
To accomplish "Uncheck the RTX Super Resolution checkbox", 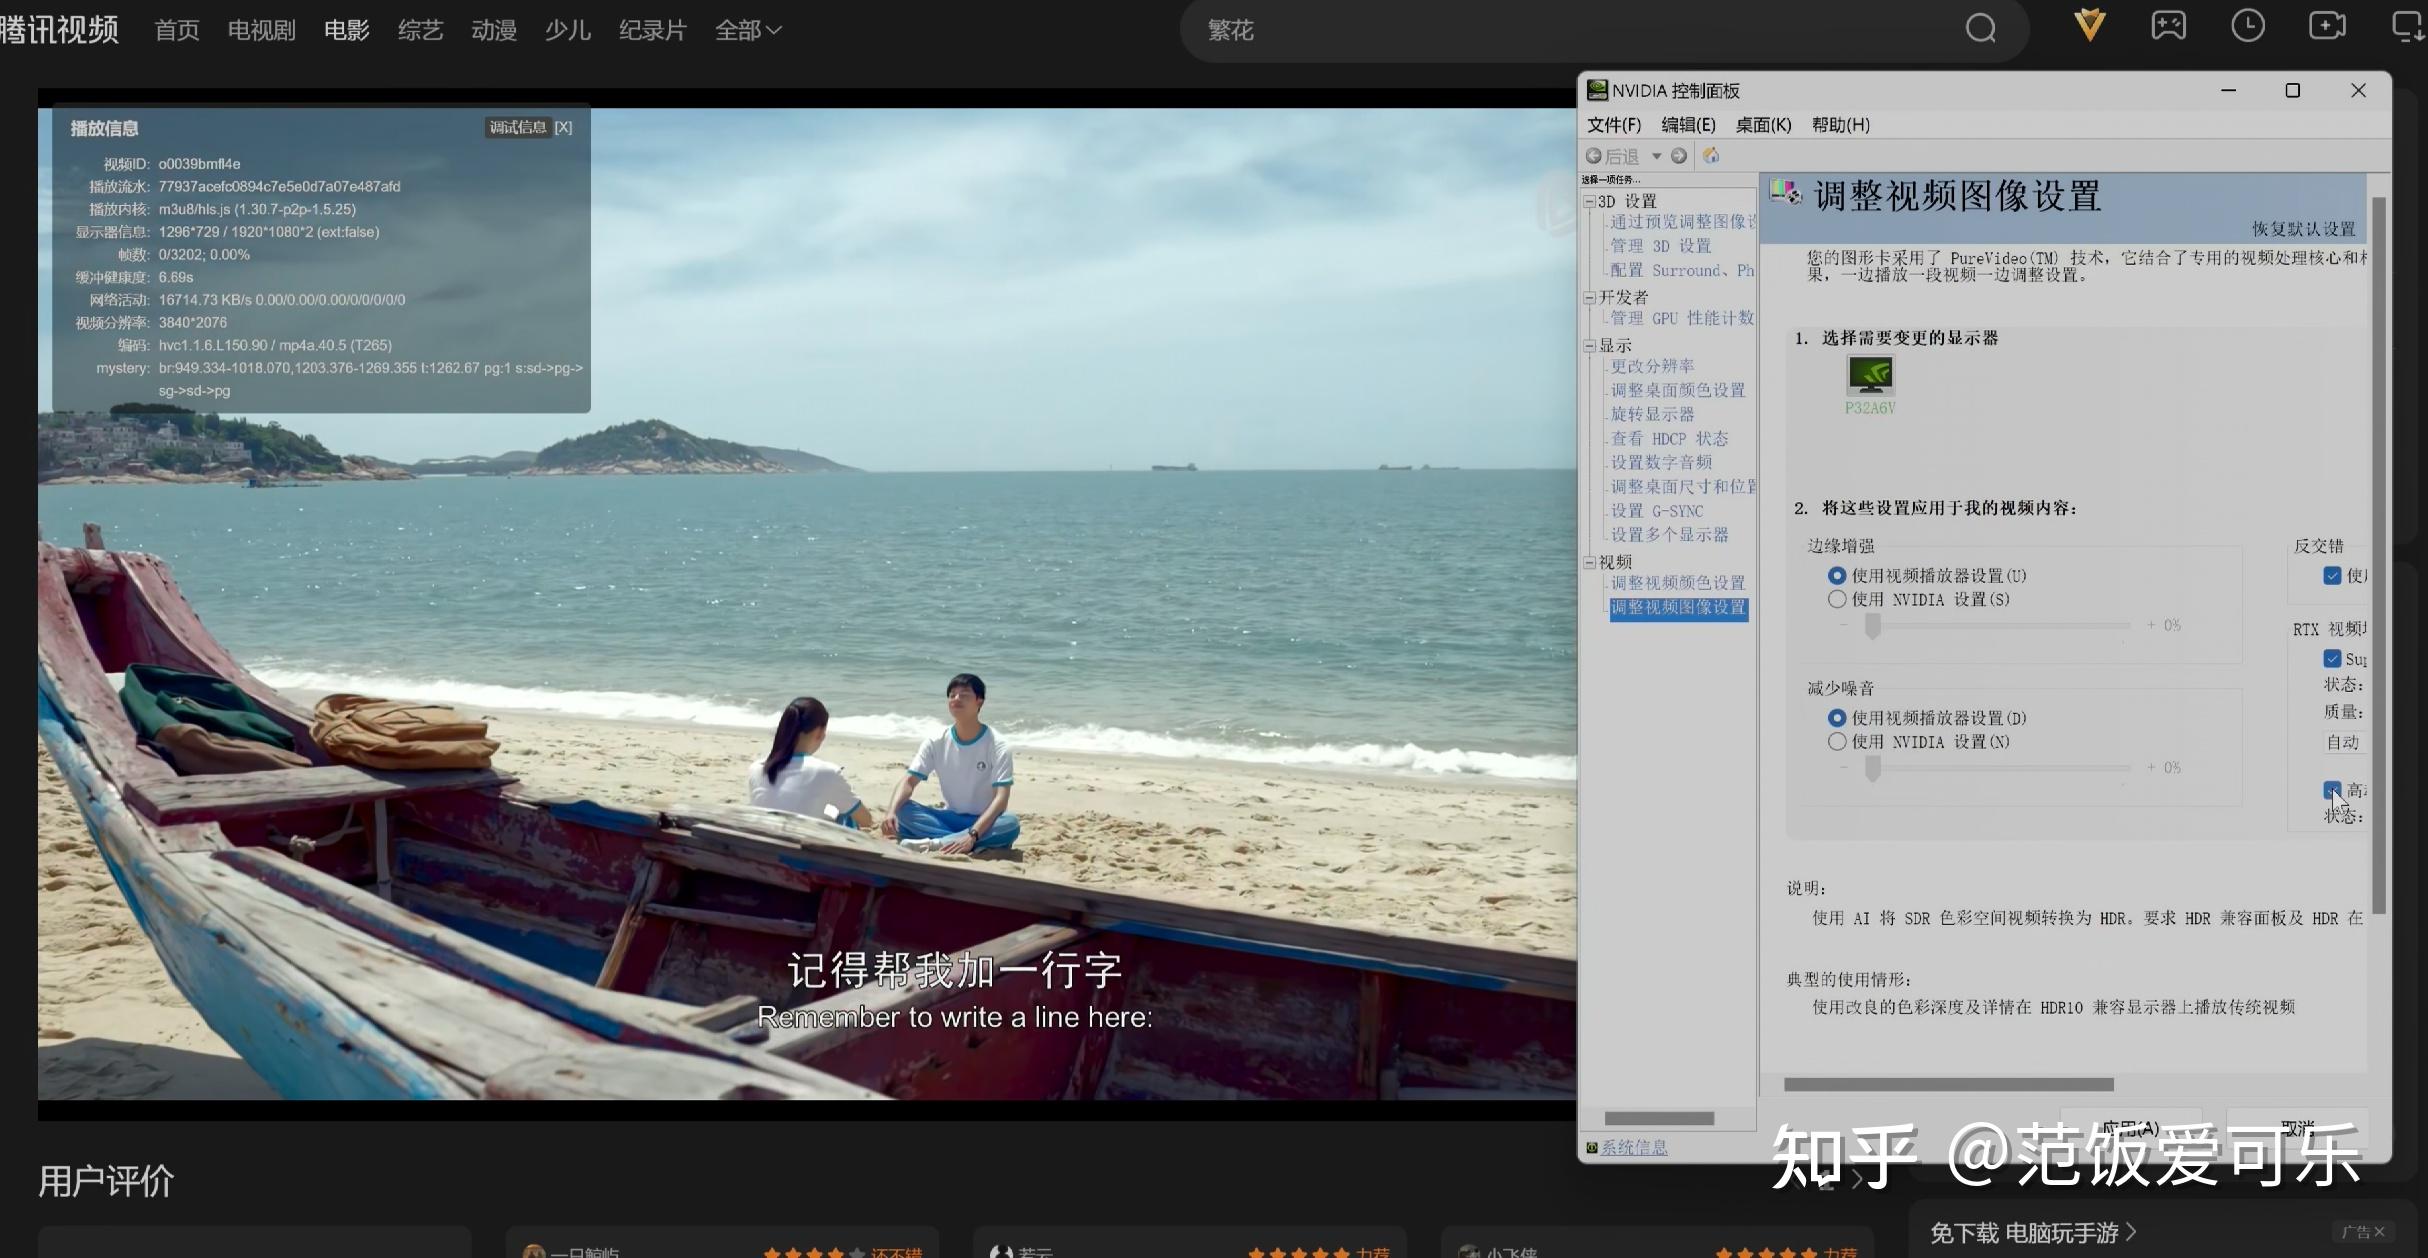I will pyautogui.click(x=2334, y=658).
